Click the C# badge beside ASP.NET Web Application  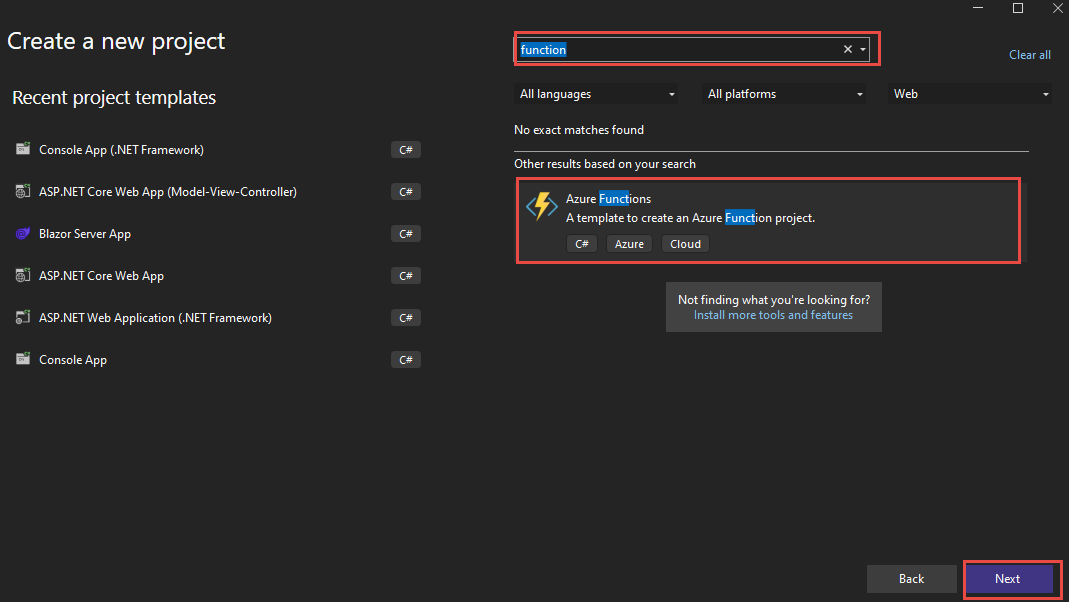(x=406, y=317)
